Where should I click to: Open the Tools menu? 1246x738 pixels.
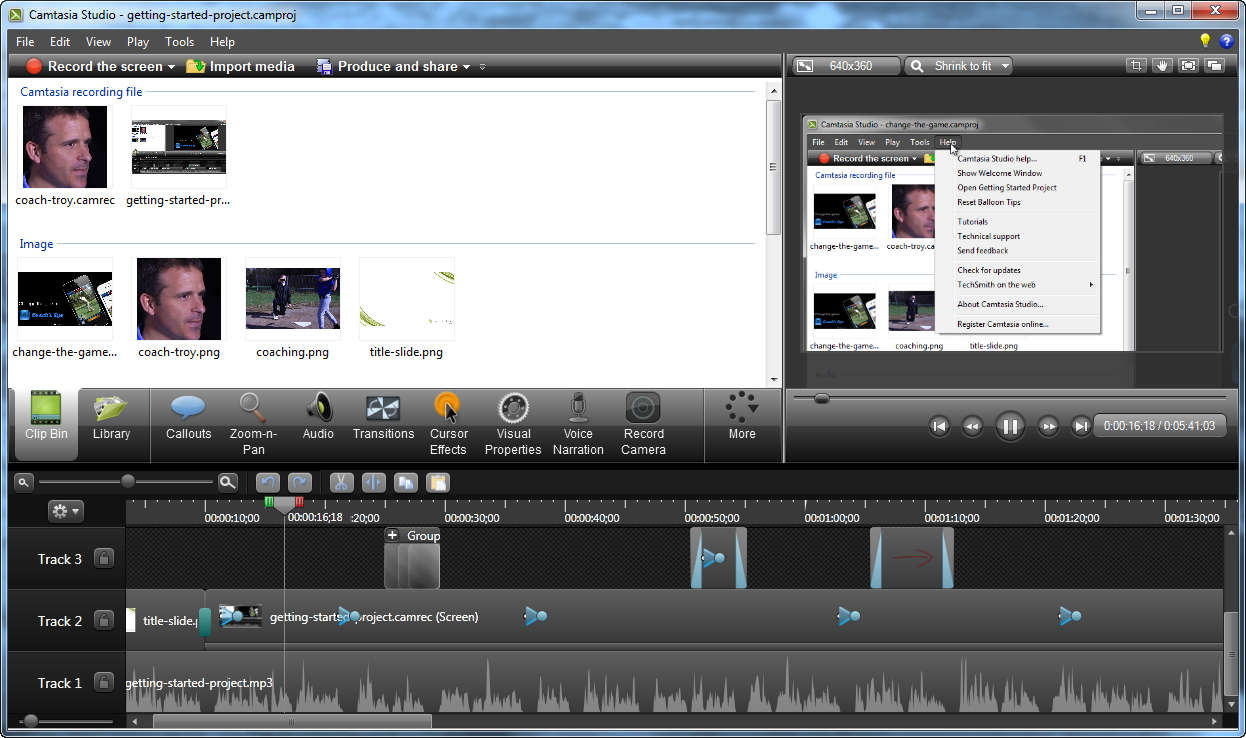tap(179, 42)
